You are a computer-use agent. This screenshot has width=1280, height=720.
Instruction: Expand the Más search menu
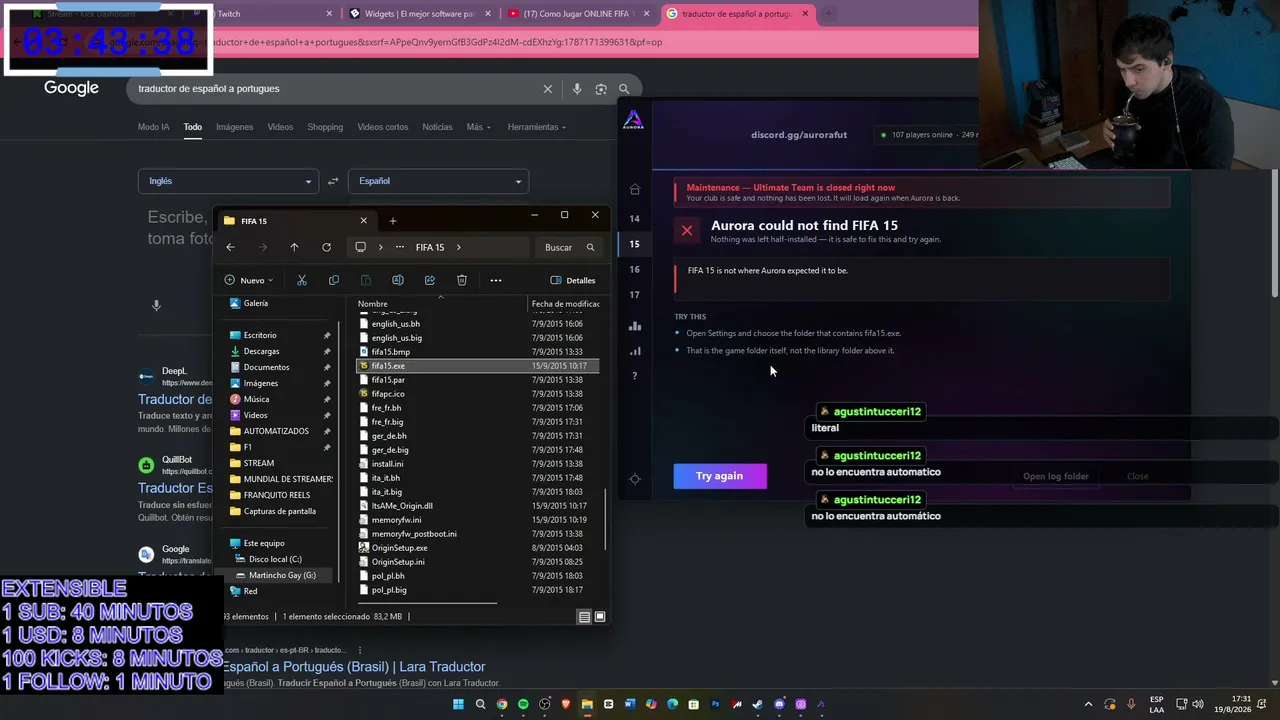[x=478, y=127]
